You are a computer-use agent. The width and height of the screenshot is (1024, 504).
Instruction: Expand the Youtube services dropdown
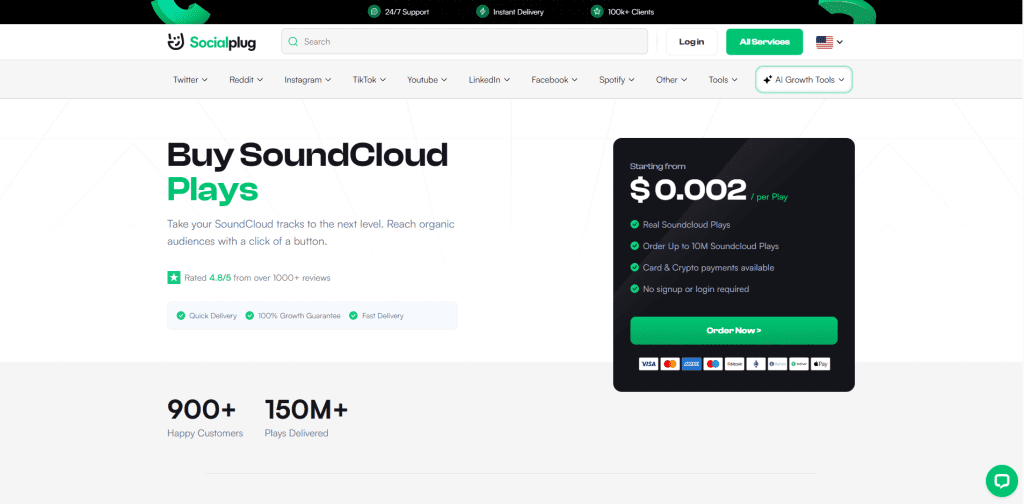427,80
